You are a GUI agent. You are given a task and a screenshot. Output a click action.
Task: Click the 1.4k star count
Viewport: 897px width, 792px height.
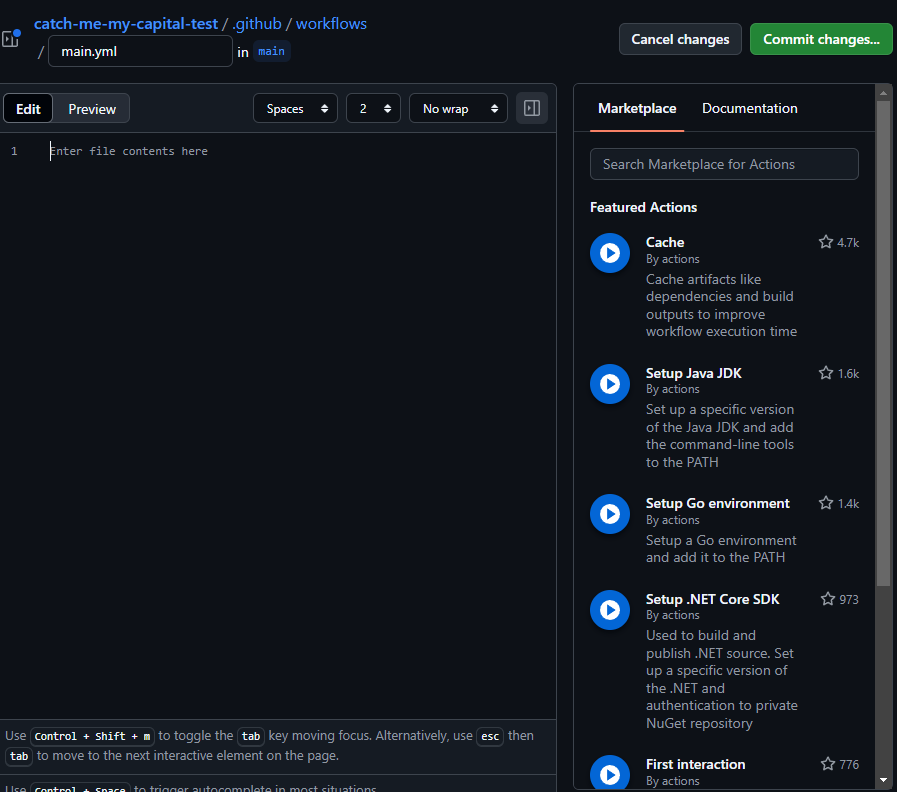848,504
